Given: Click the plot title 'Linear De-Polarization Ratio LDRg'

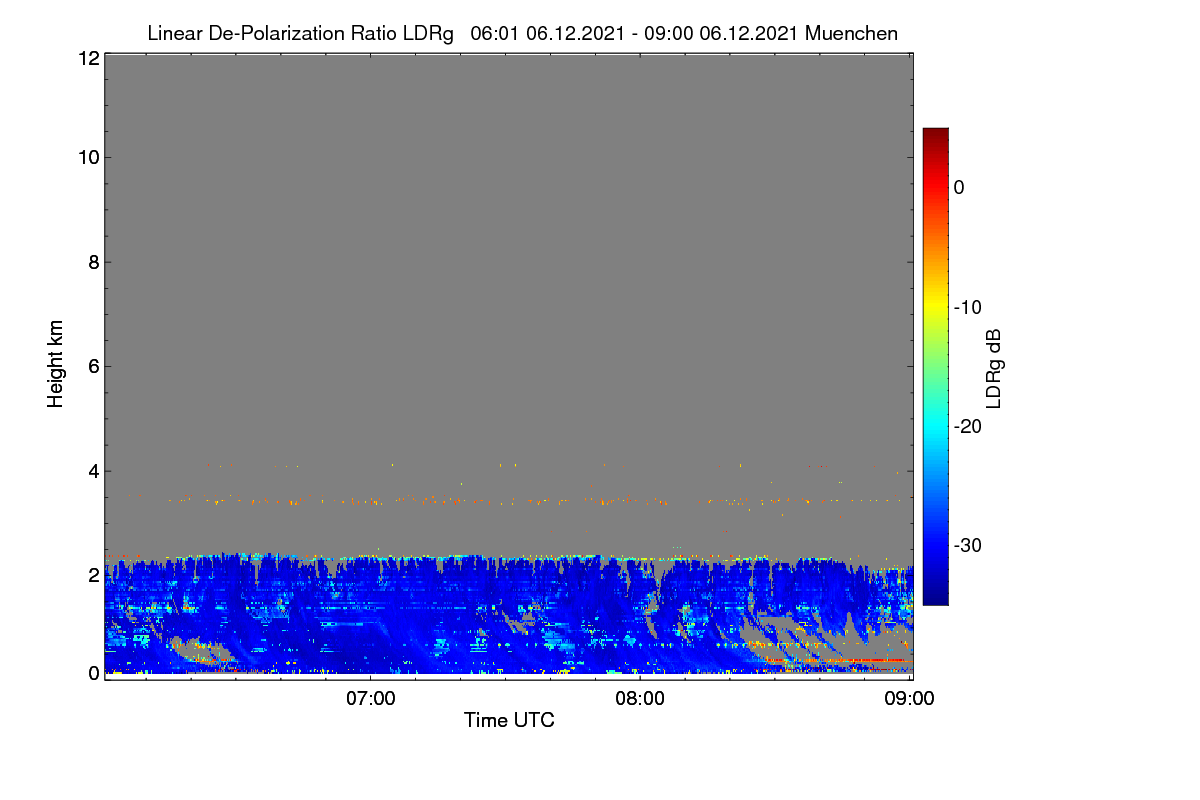Looking at the screenshot, I should coord(300,33).
